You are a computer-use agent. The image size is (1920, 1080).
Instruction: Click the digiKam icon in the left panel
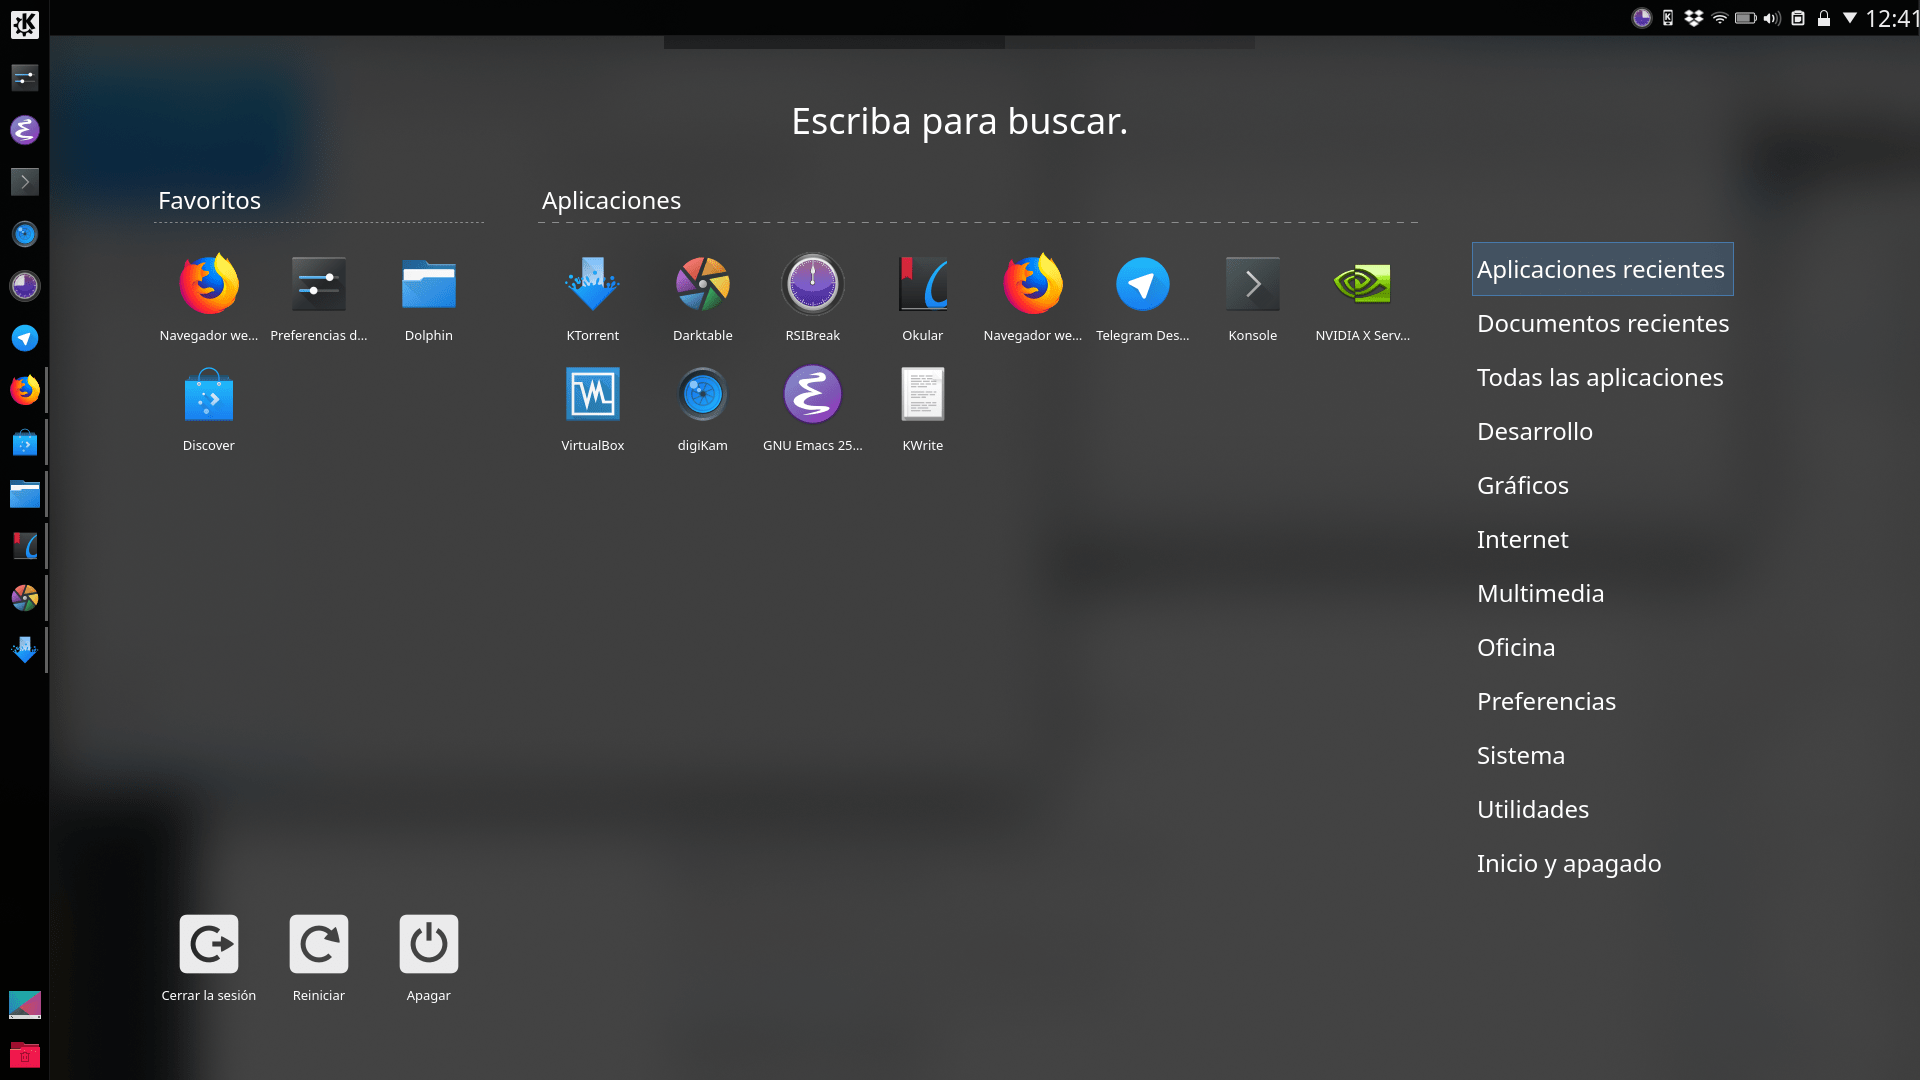24,233
